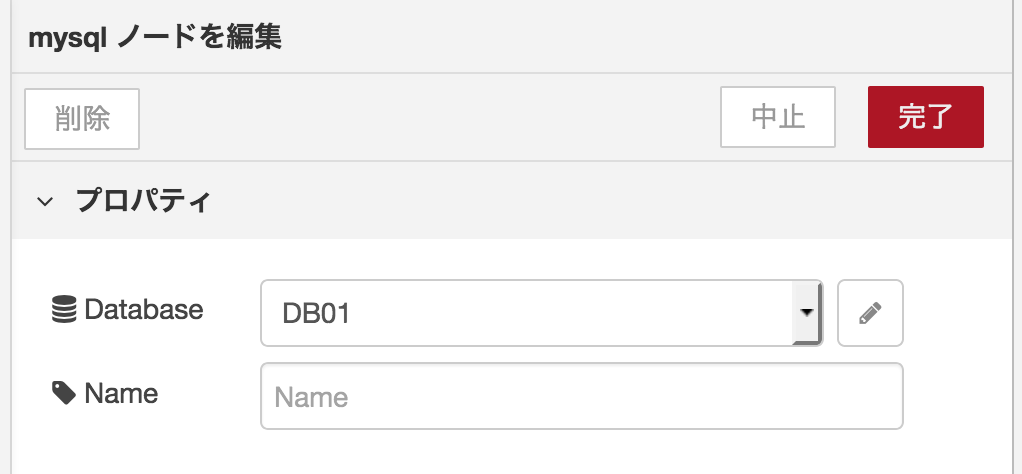Select the DB01 value text in combo box
Screen dimensions: 1022x474
pos(316,314)
